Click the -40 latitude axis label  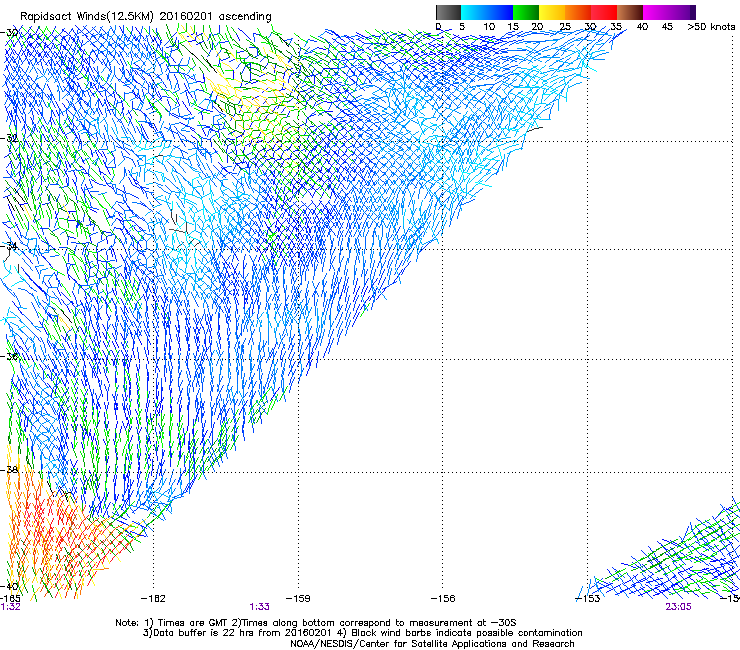tap(9, 587)
